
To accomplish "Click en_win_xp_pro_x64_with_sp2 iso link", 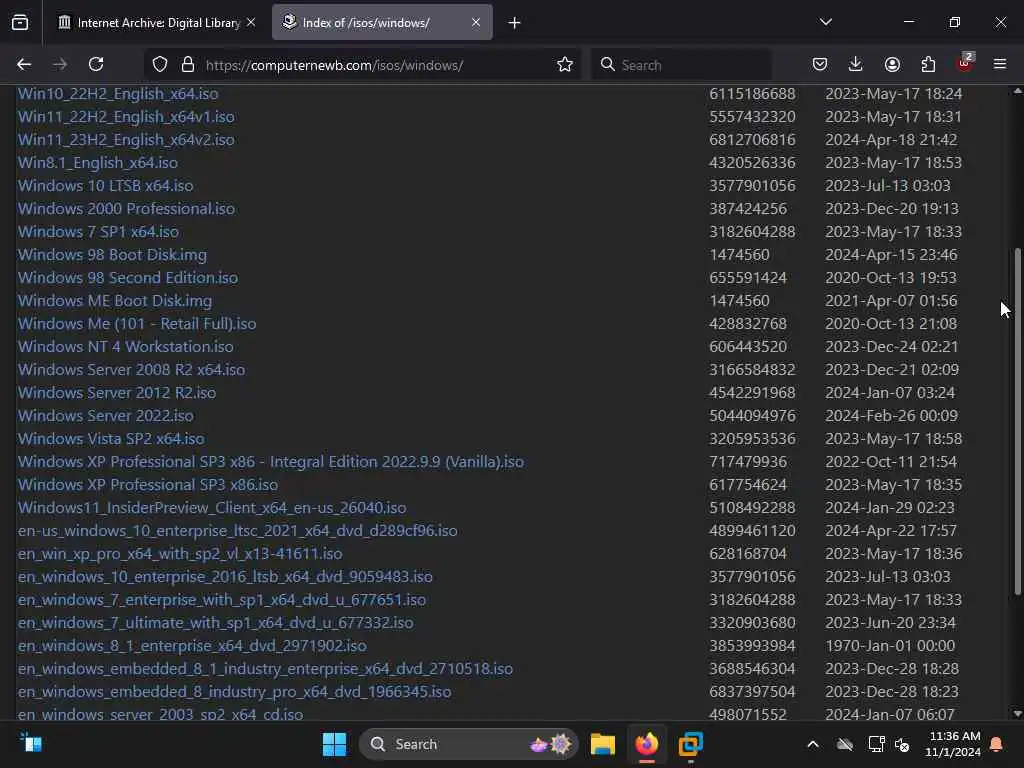I will [180, 553].
